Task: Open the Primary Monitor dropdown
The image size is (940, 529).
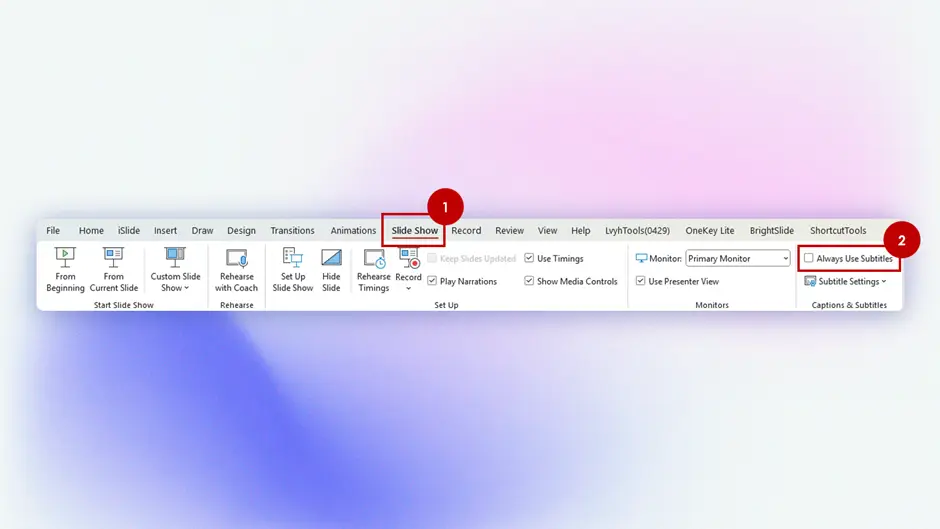Action: [x=738, y=259]
